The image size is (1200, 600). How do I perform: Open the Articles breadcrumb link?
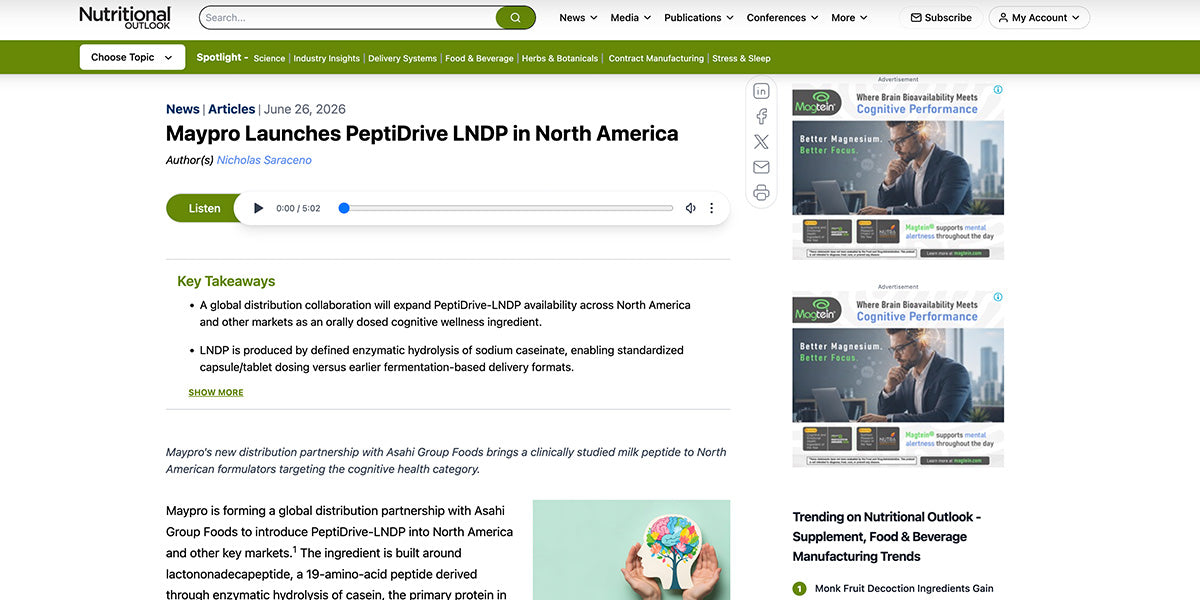pos(231,109)
